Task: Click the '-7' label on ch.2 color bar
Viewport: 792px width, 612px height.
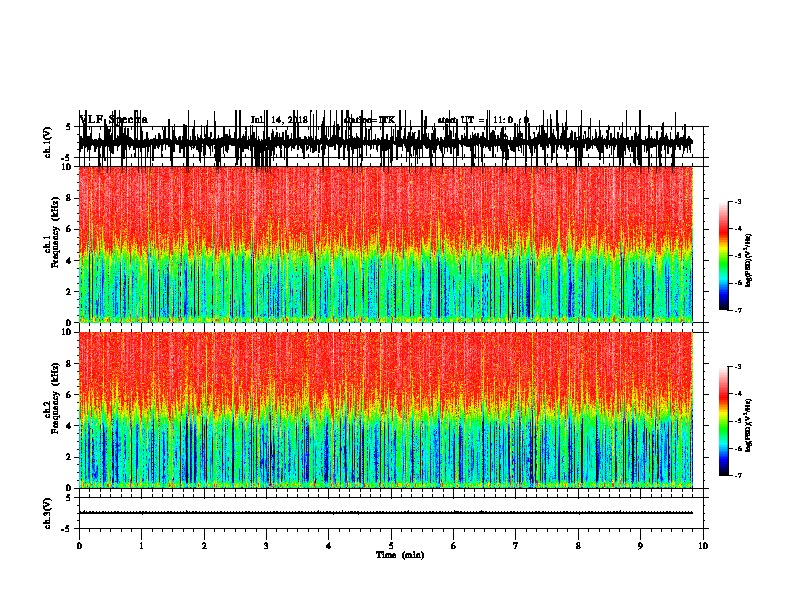Action: (x=737, y=476)
